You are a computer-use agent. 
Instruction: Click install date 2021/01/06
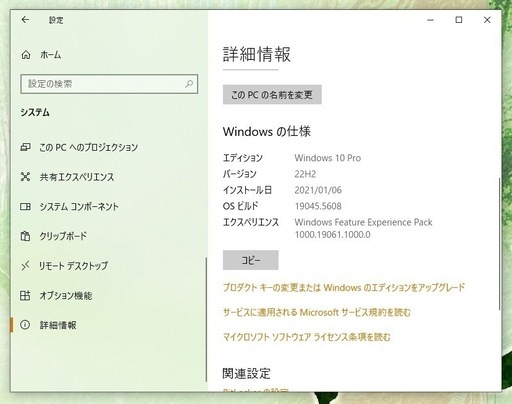(x=318, y=190)
